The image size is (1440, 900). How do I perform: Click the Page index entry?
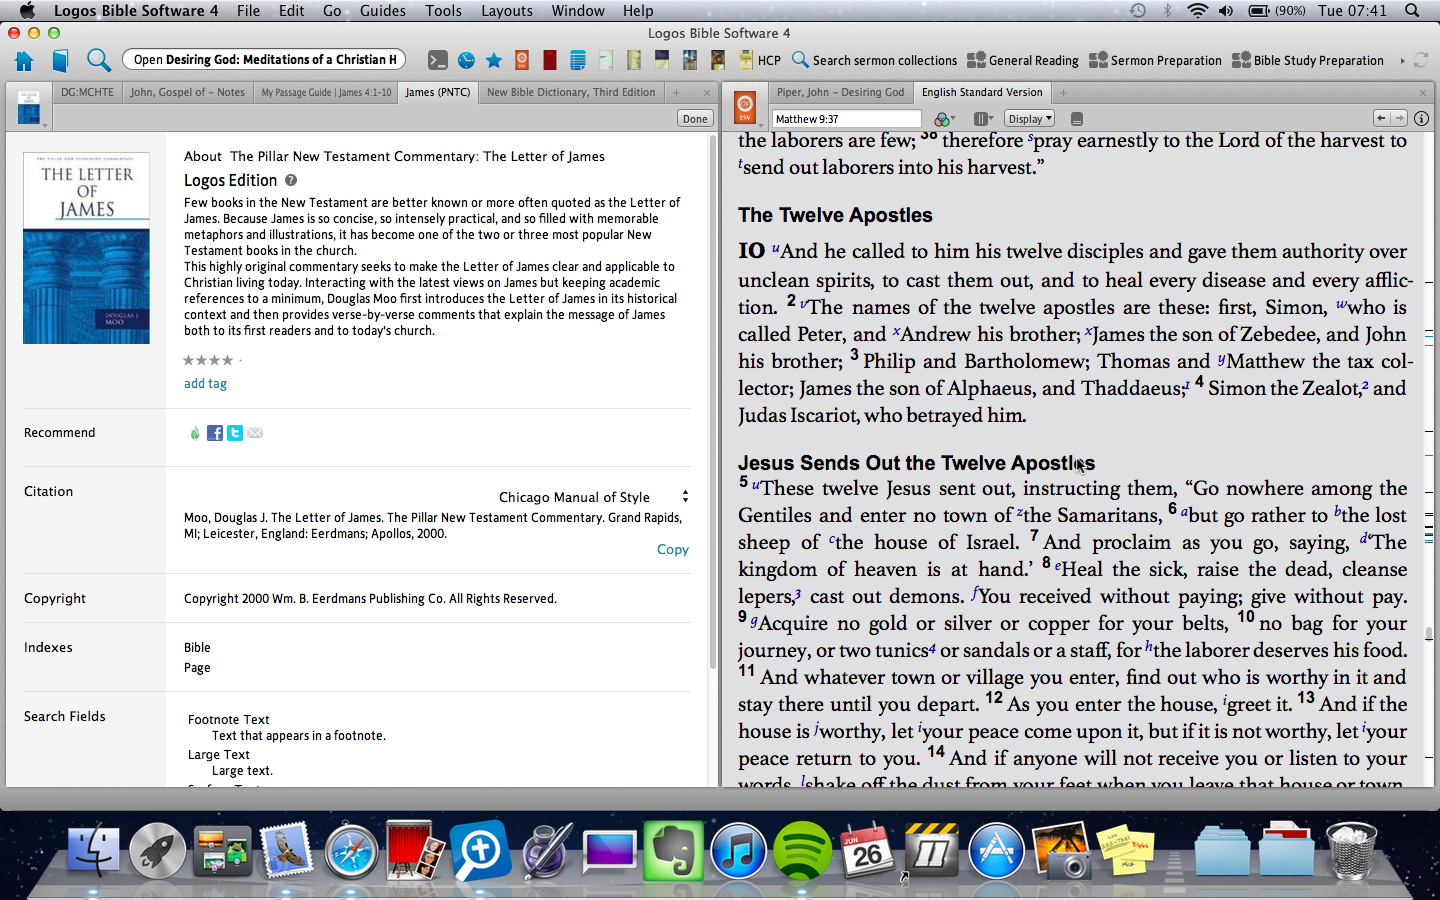click(x=197, y=668)
